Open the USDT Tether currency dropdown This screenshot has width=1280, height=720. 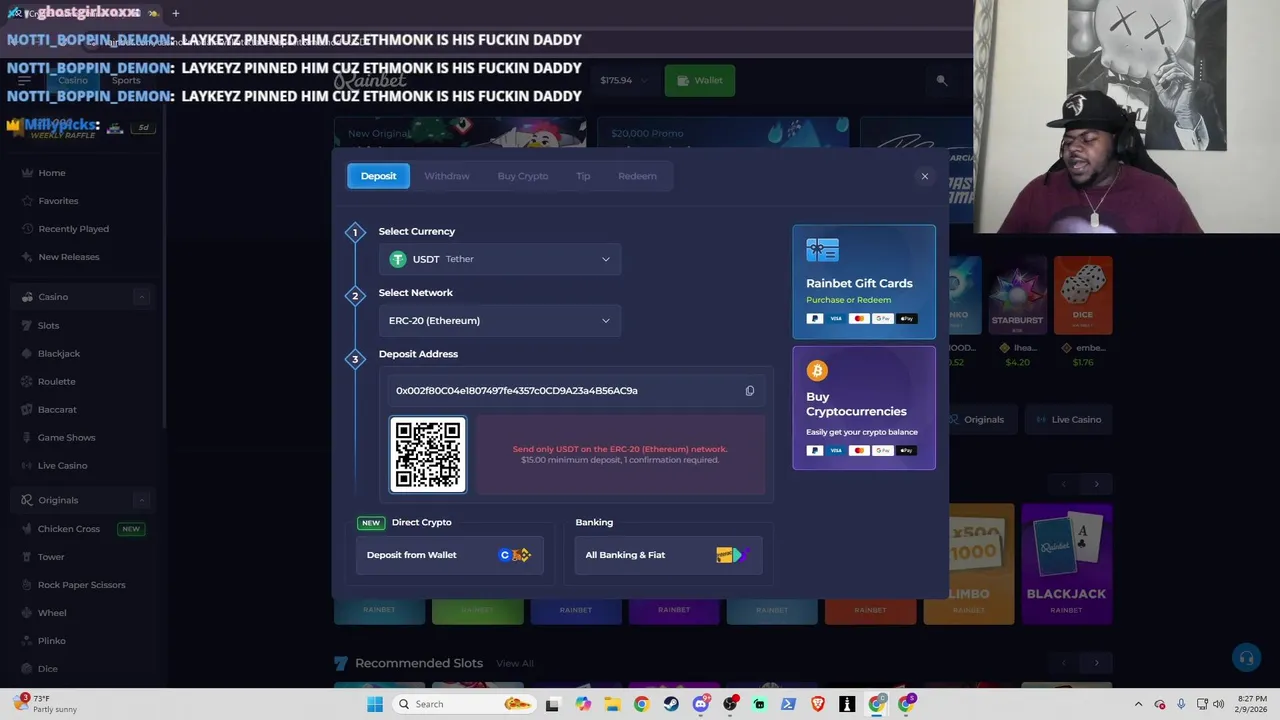(x=500, y=259)
